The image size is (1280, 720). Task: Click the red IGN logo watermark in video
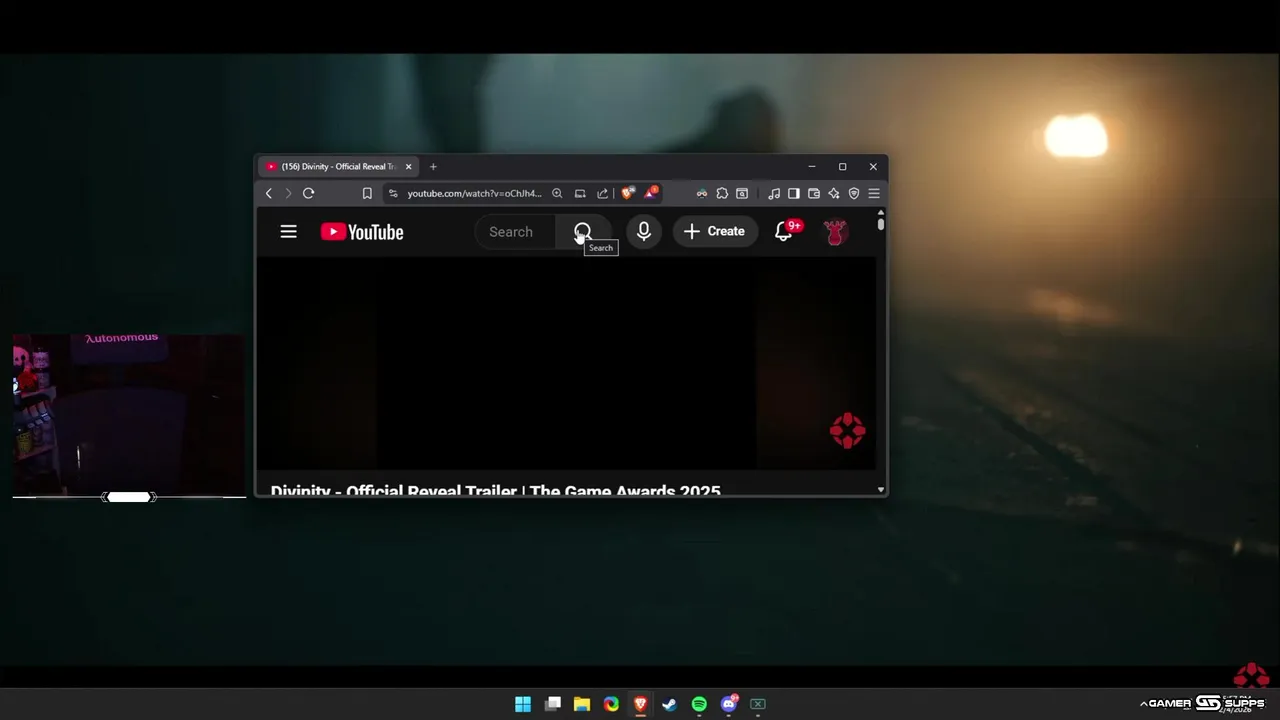(847, 430)
